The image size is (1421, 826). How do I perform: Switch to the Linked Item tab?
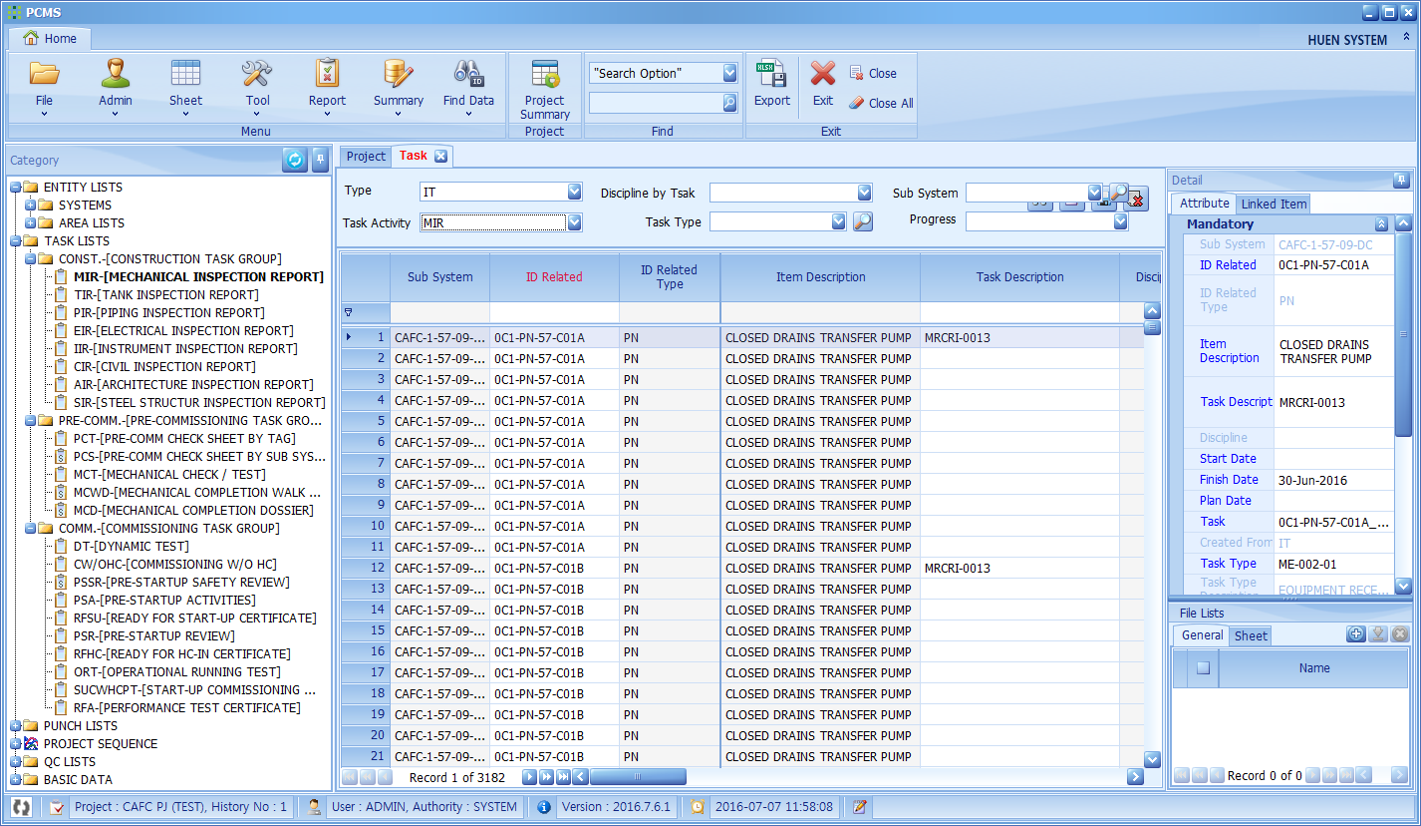pyautogui.click(x=1273, y=204)
